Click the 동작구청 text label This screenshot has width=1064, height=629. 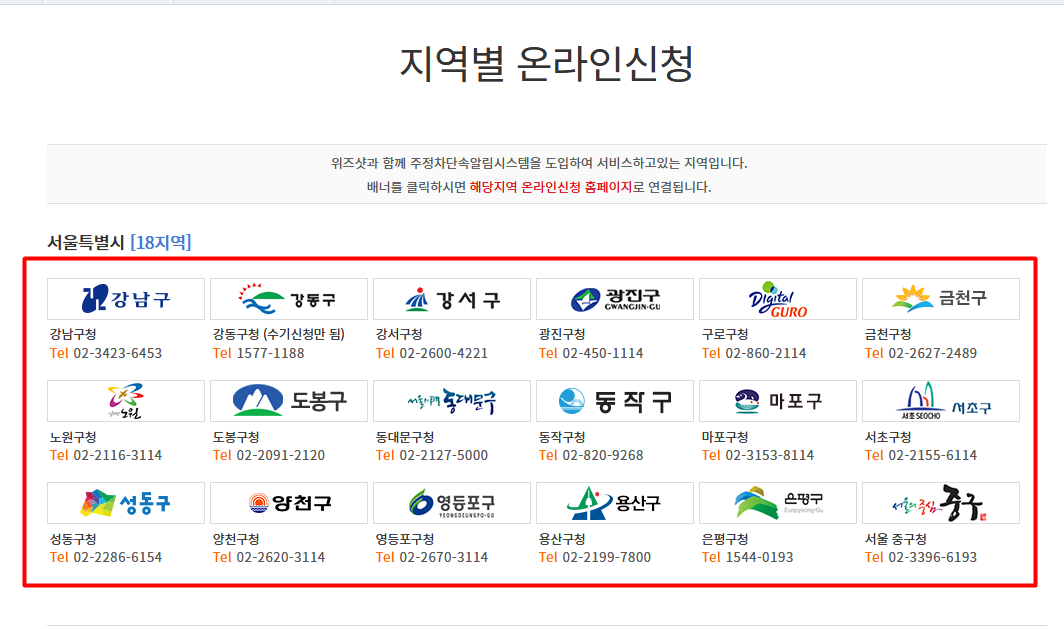(x=562, y=437)
